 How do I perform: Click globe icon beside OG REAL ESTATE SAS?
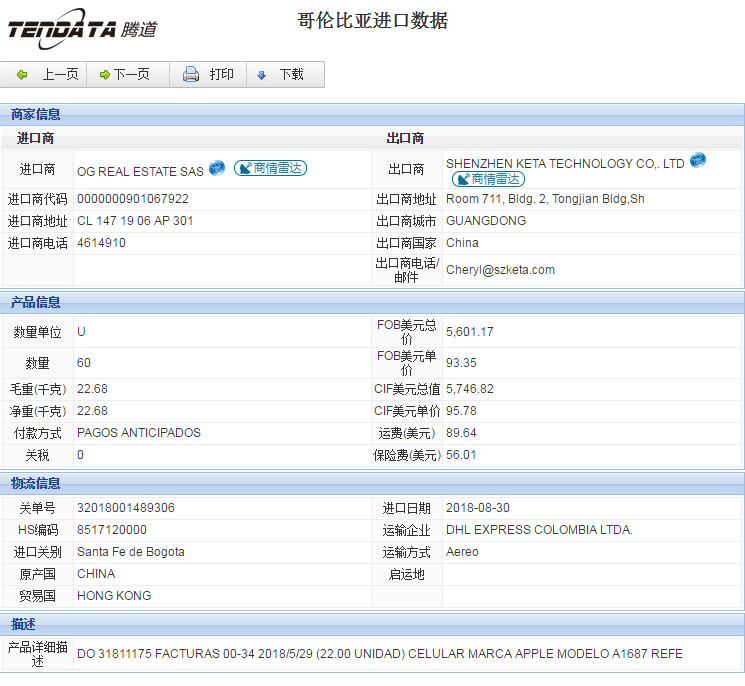click(217, 168)
